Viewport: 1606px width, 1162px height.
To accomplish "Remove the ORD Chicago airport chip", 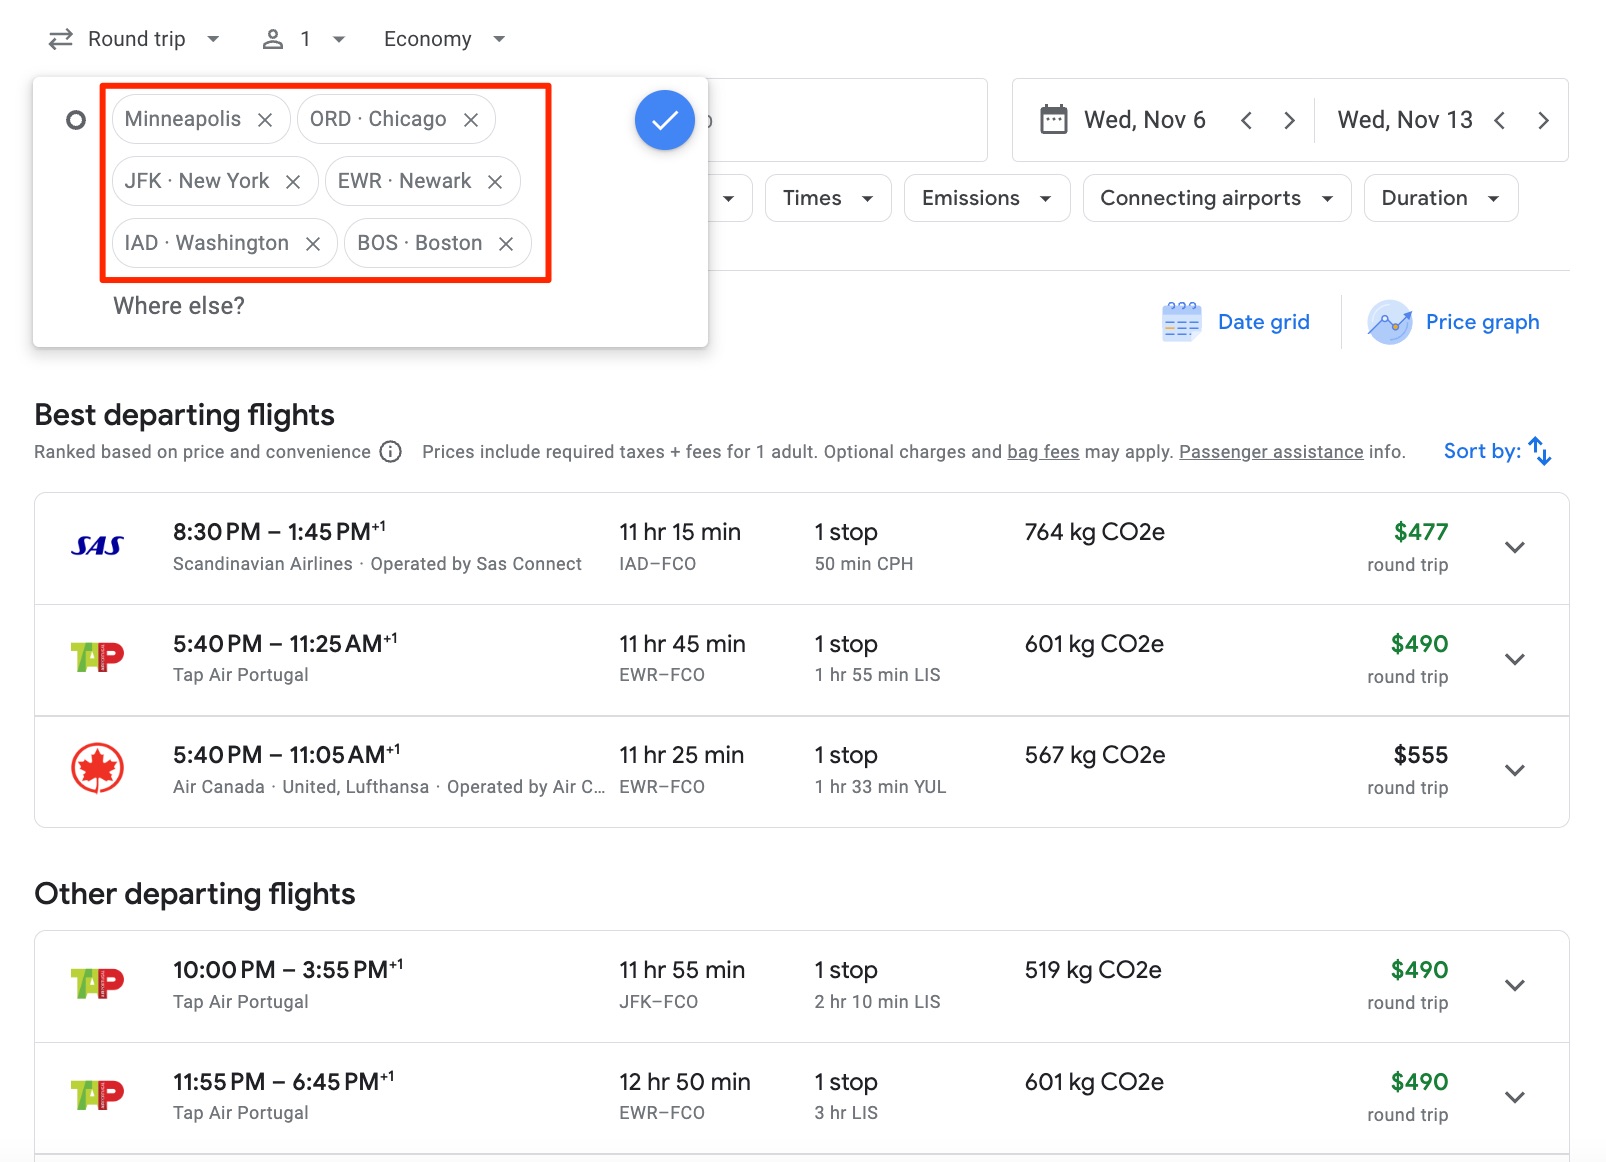I will [x=470, y=118].
